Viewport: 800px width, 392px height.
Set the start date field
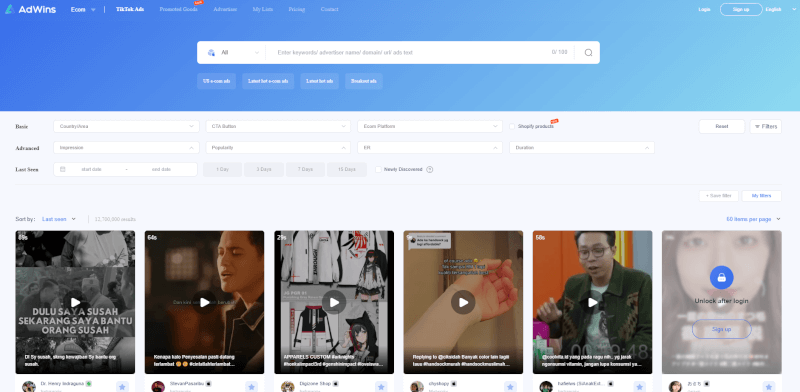[90, 169]
